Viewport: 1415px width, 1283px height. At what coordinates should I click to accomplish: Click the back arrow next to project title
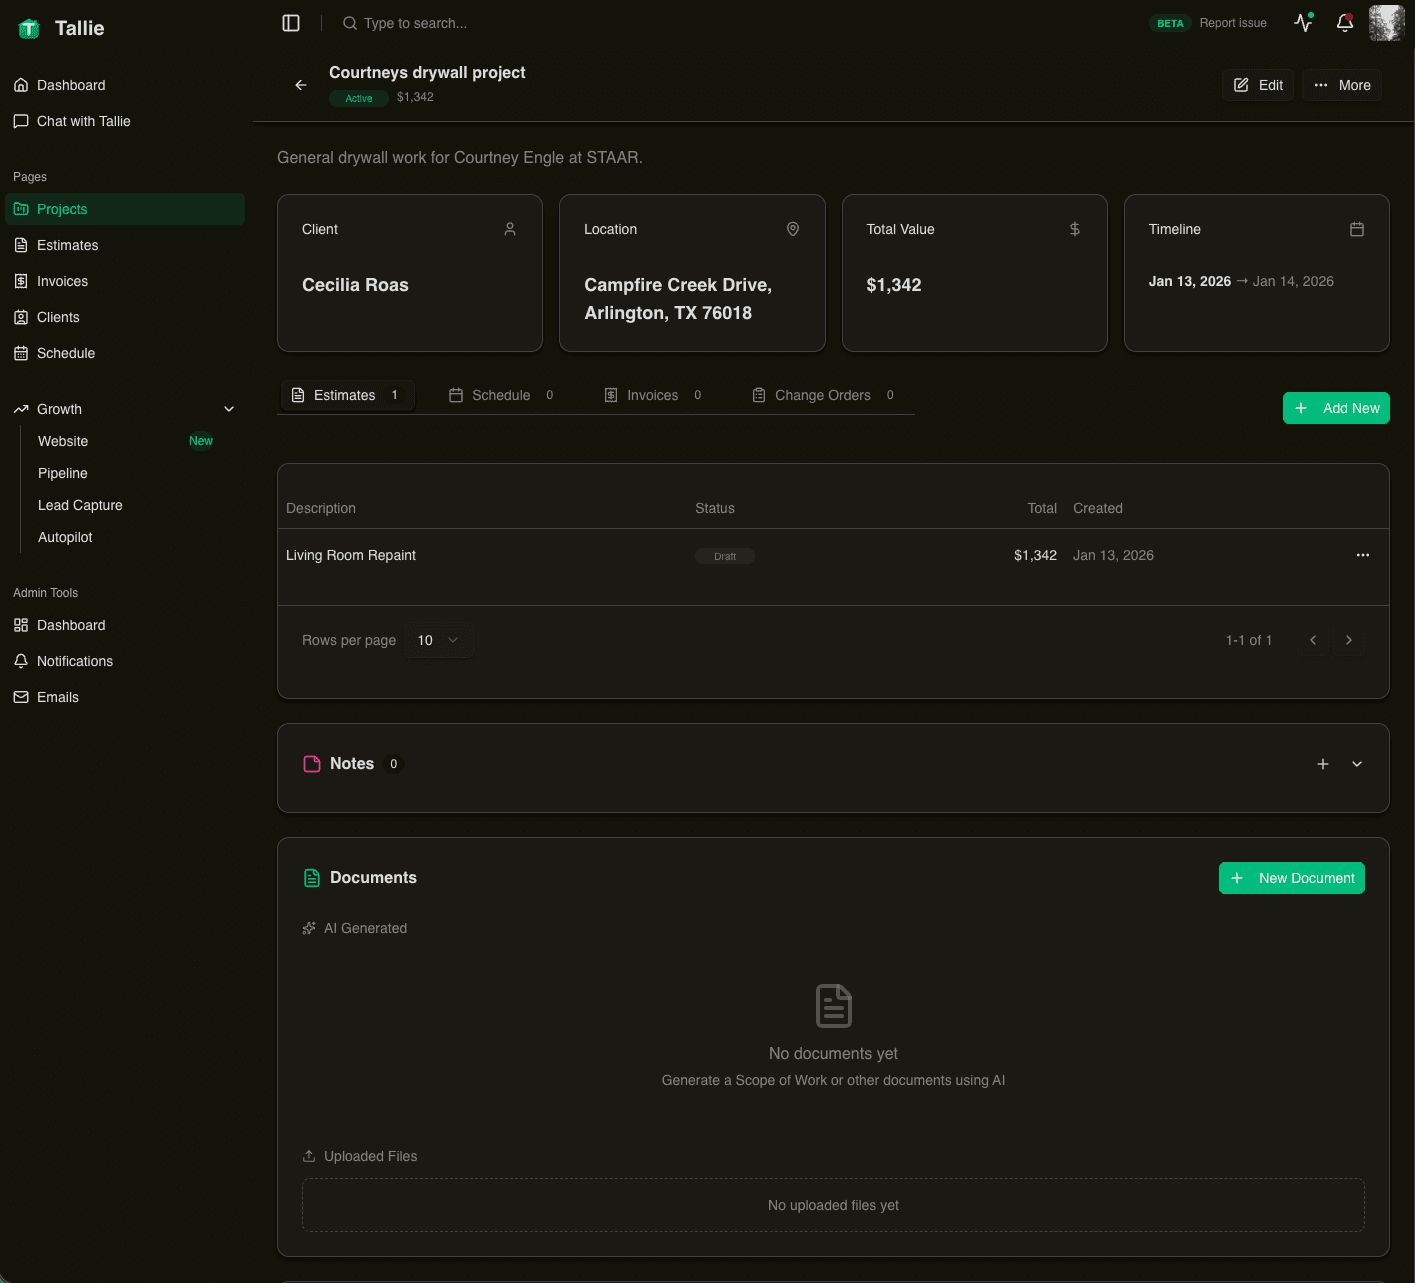click(300, 85)
